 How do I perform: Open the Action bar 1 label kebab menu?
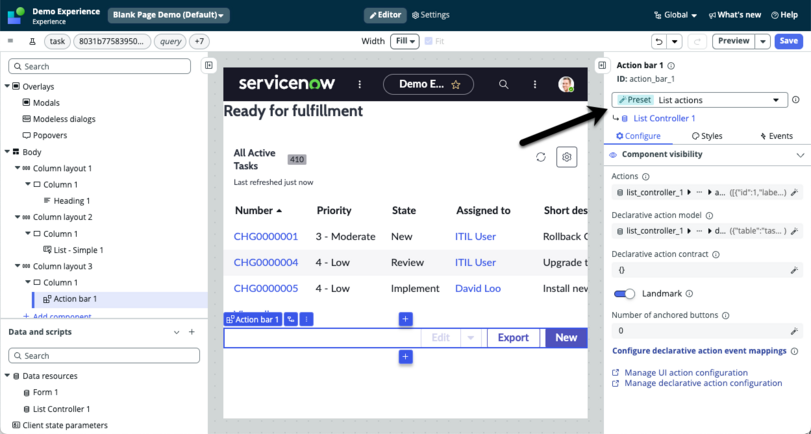tap(307, 320)
